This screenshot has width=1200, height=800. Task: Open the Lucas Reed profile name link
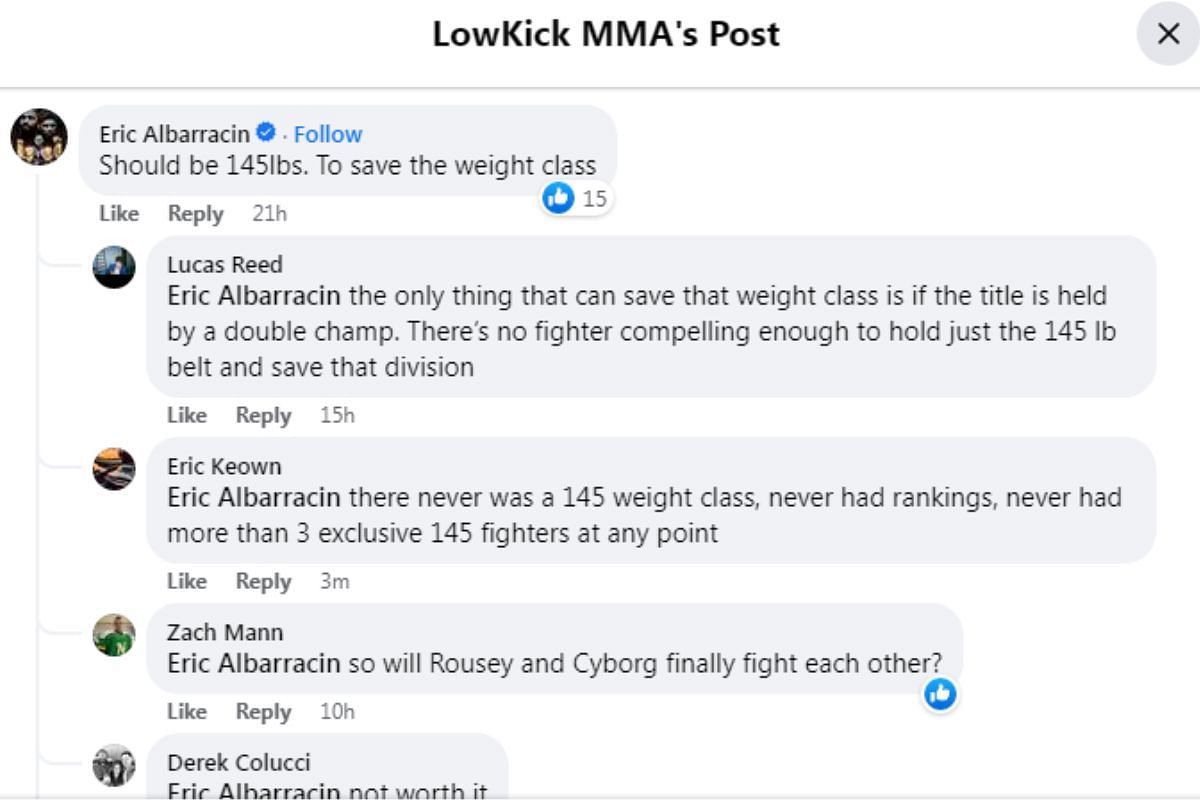click(x=225, y=265)
